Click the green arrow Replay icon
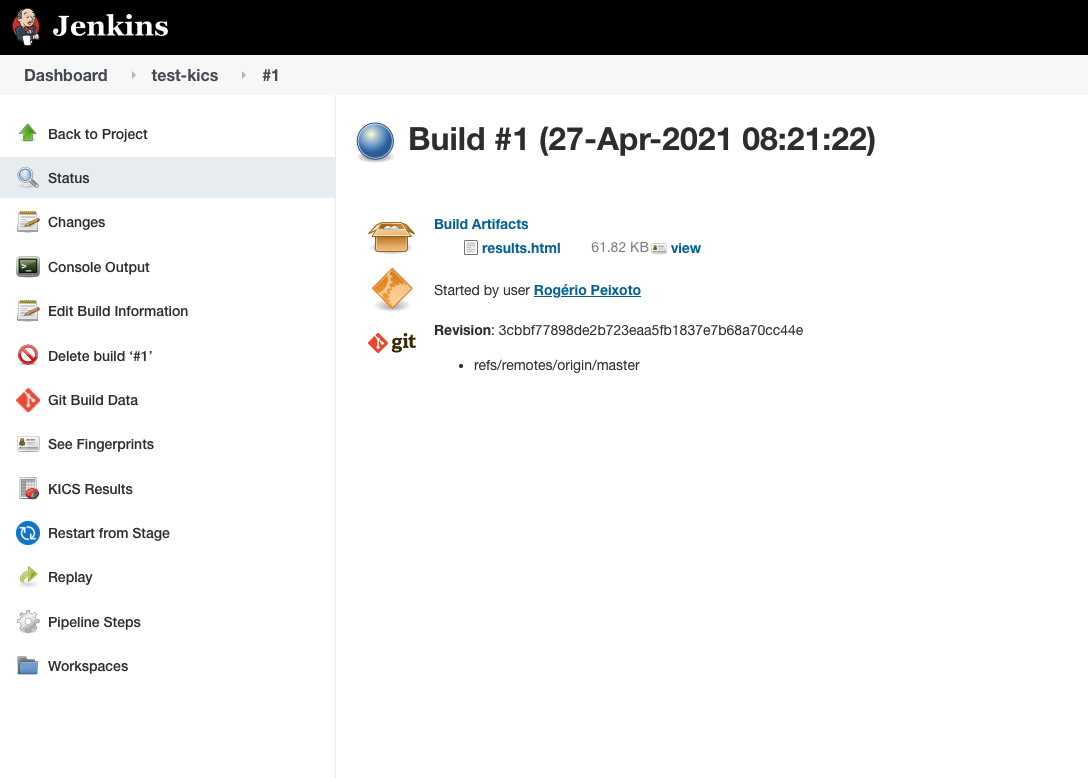The height and width of the screenshot is (778, 1088). pos(28,576)
